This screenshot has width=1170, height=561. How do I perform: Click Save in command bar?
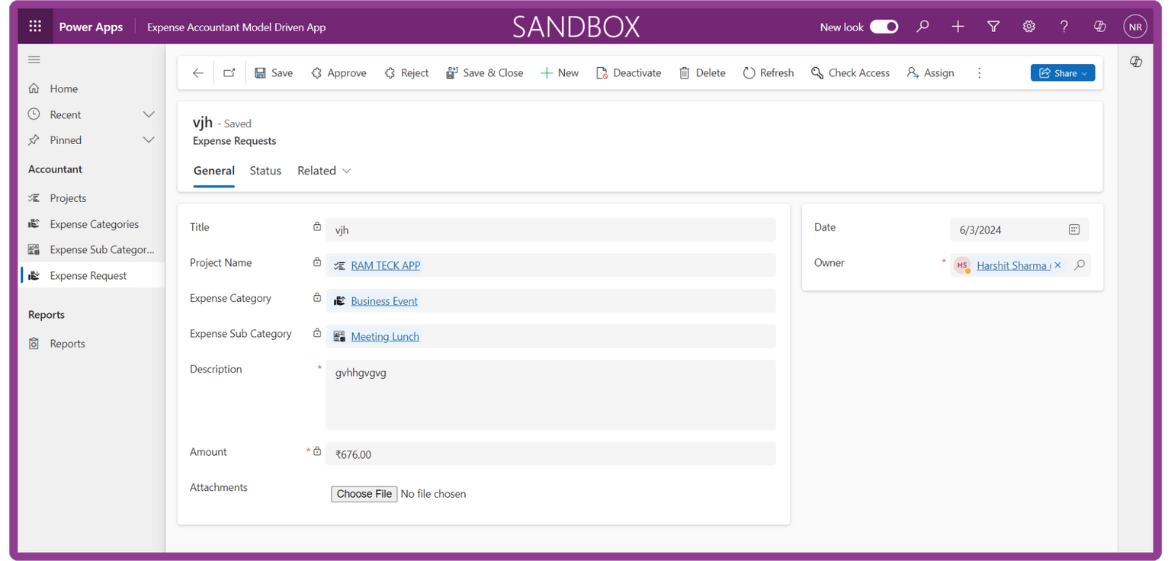[274, 73]
